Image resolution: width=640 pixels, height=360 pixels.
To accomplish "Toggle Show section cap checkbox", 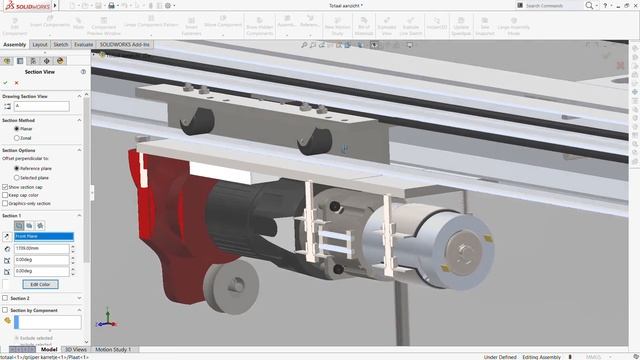I will point(5,187).
